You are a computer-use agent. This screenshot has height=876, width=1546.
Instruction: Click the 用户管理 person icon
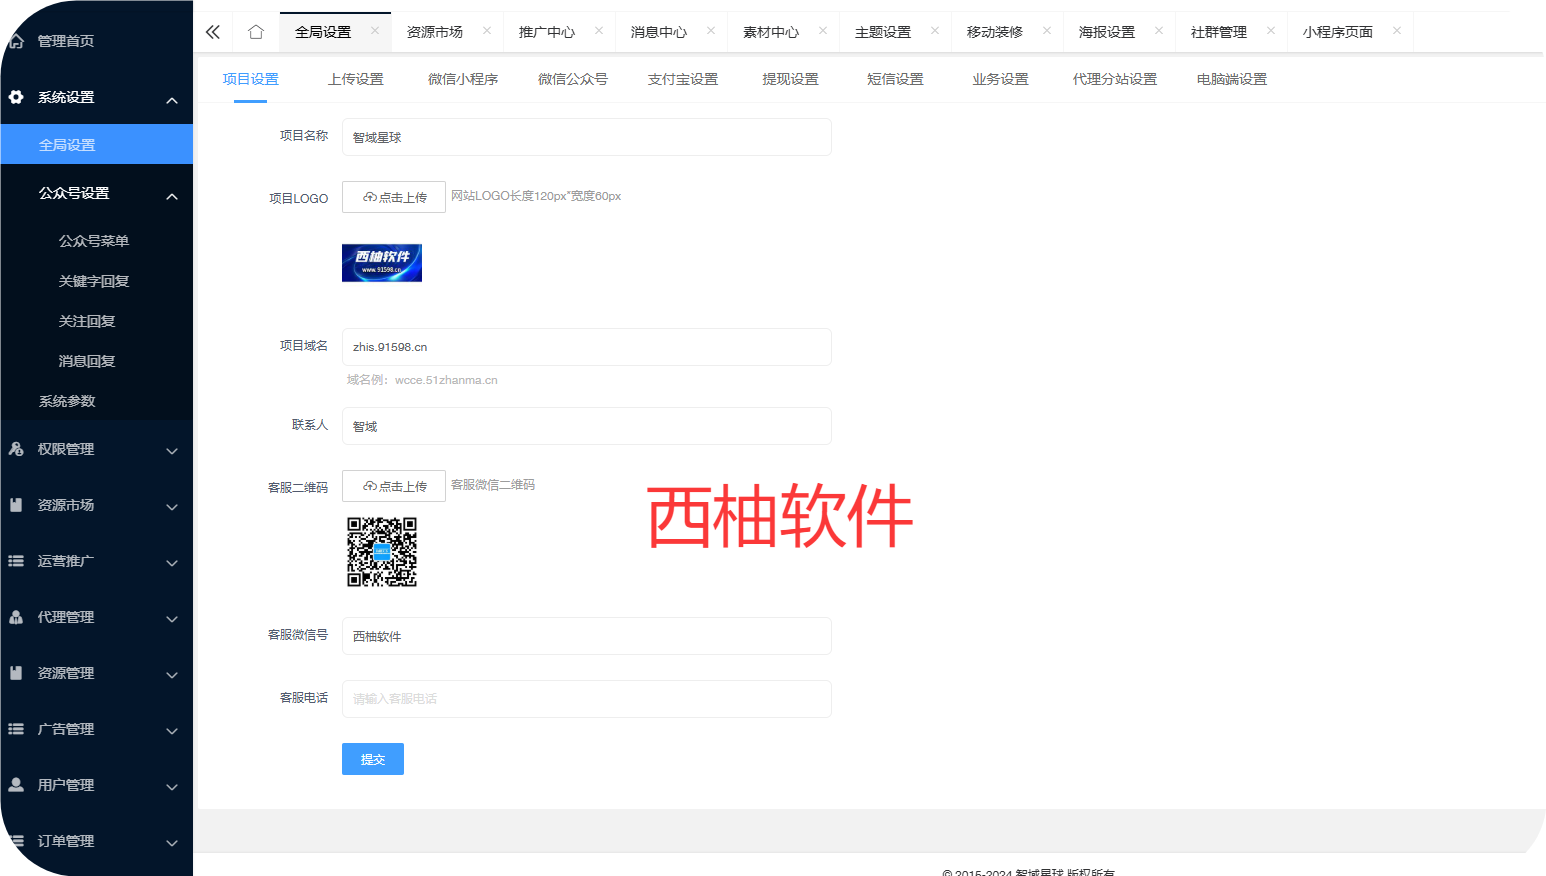[x=16, y=785]
